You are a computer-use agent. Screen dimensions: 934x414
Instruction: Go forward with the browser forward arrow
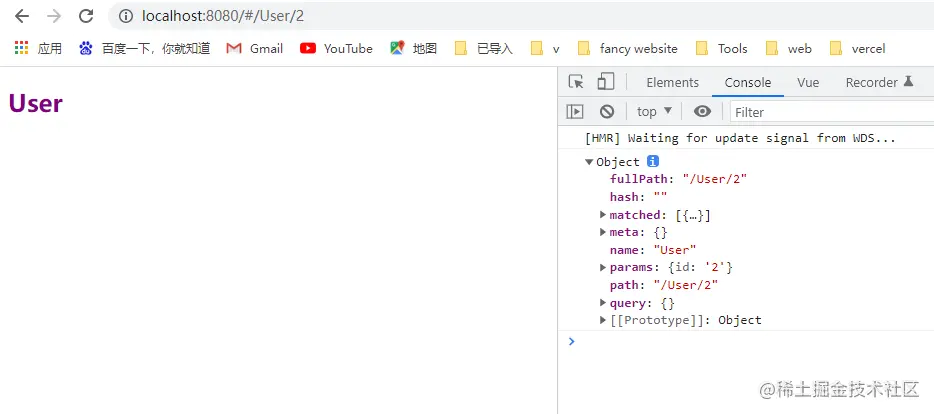(54, 16)
